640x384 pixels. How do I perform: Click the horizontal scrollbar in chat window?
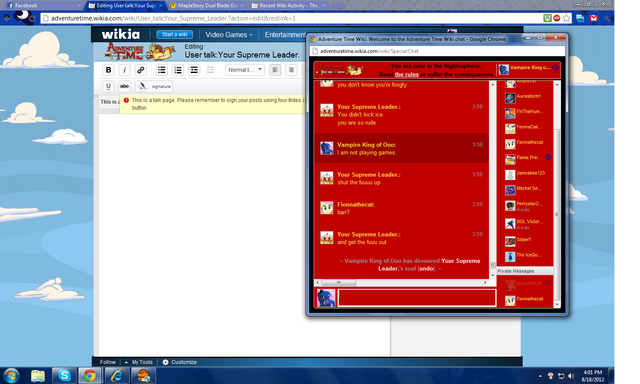pyautogui.click(x=401, y=282)
